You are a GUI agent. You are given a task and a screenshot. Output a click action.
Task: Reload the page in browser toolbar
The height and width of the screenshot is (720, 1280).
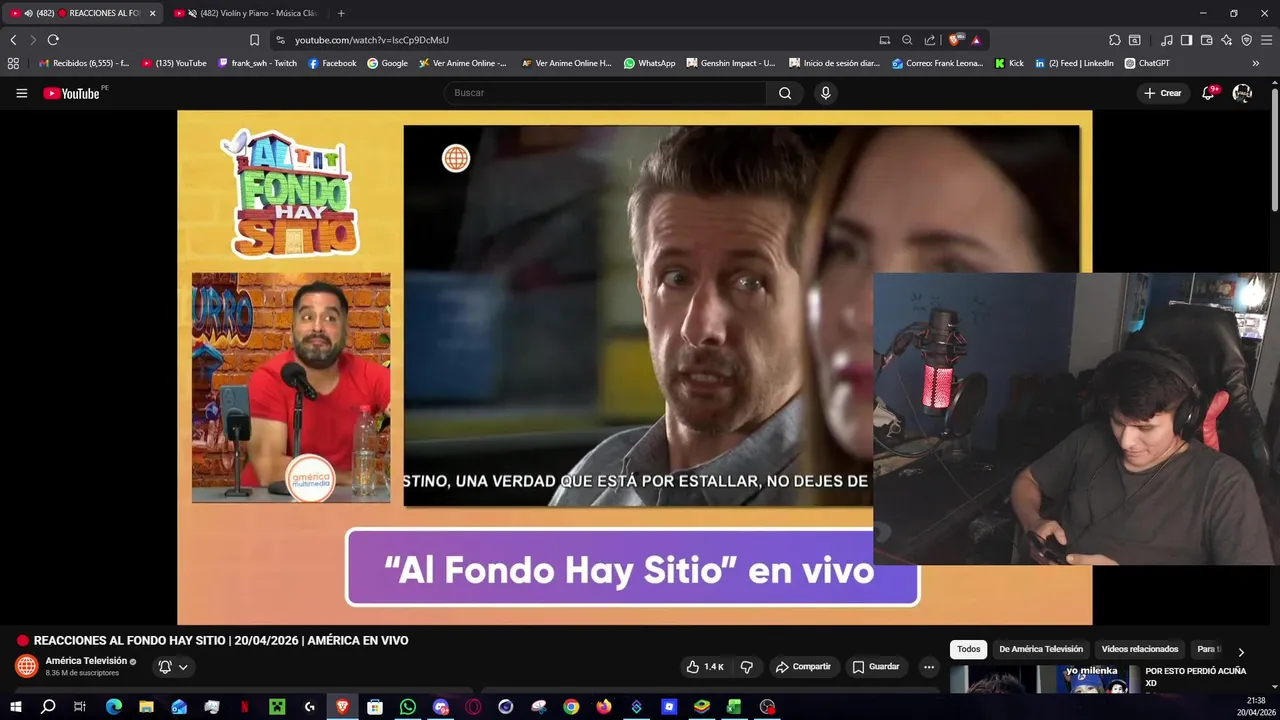coord(53,40)
